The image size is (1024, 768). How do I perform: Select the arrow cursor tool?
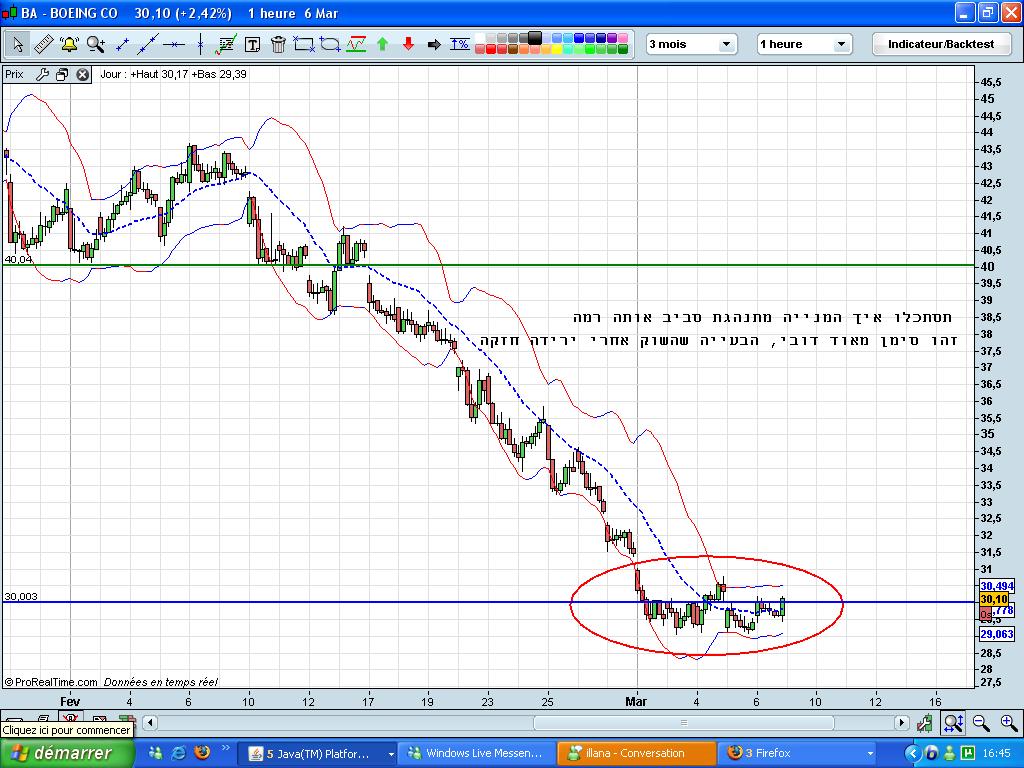[18, 44]
